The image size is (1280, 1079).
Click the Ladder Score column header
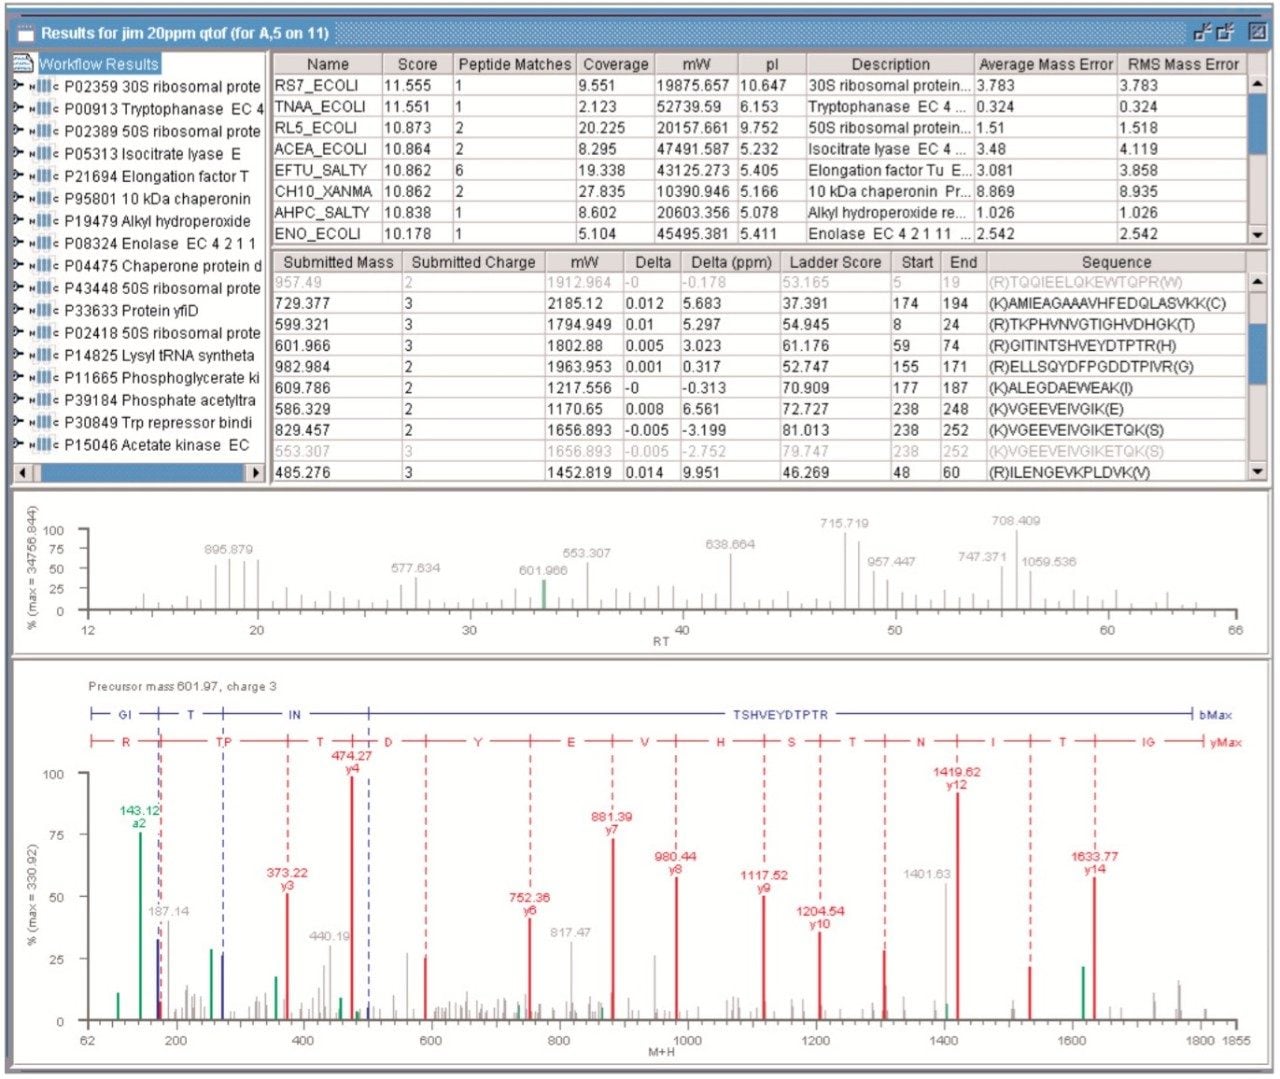[834, 262]
